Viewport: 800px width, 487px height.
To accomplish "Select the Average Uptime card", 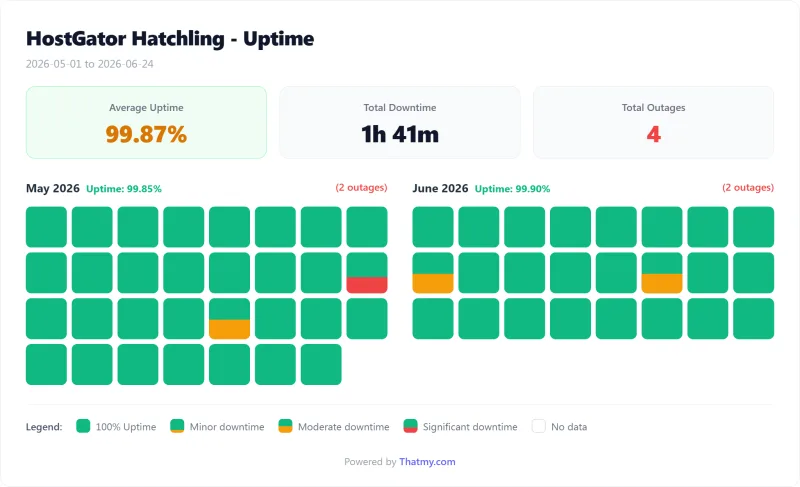I will [146, 122].
